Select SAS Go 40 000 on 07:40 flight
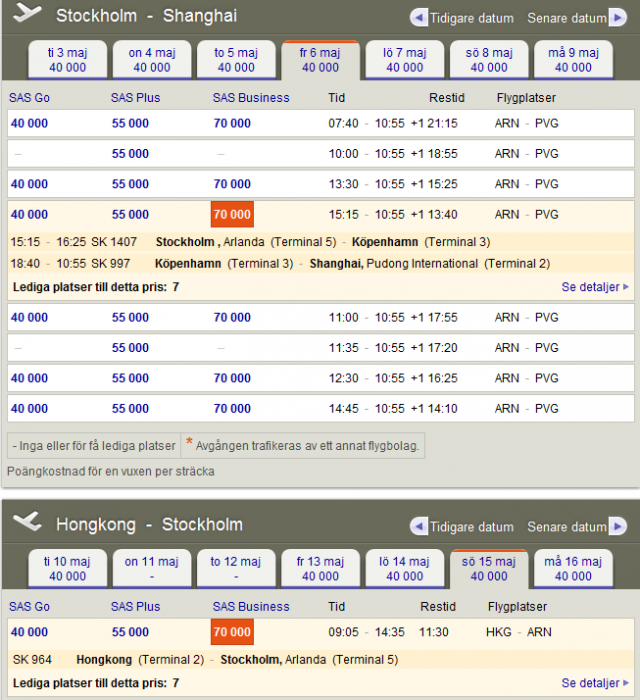Screen dimensions: 640x700 click(30, 123)
